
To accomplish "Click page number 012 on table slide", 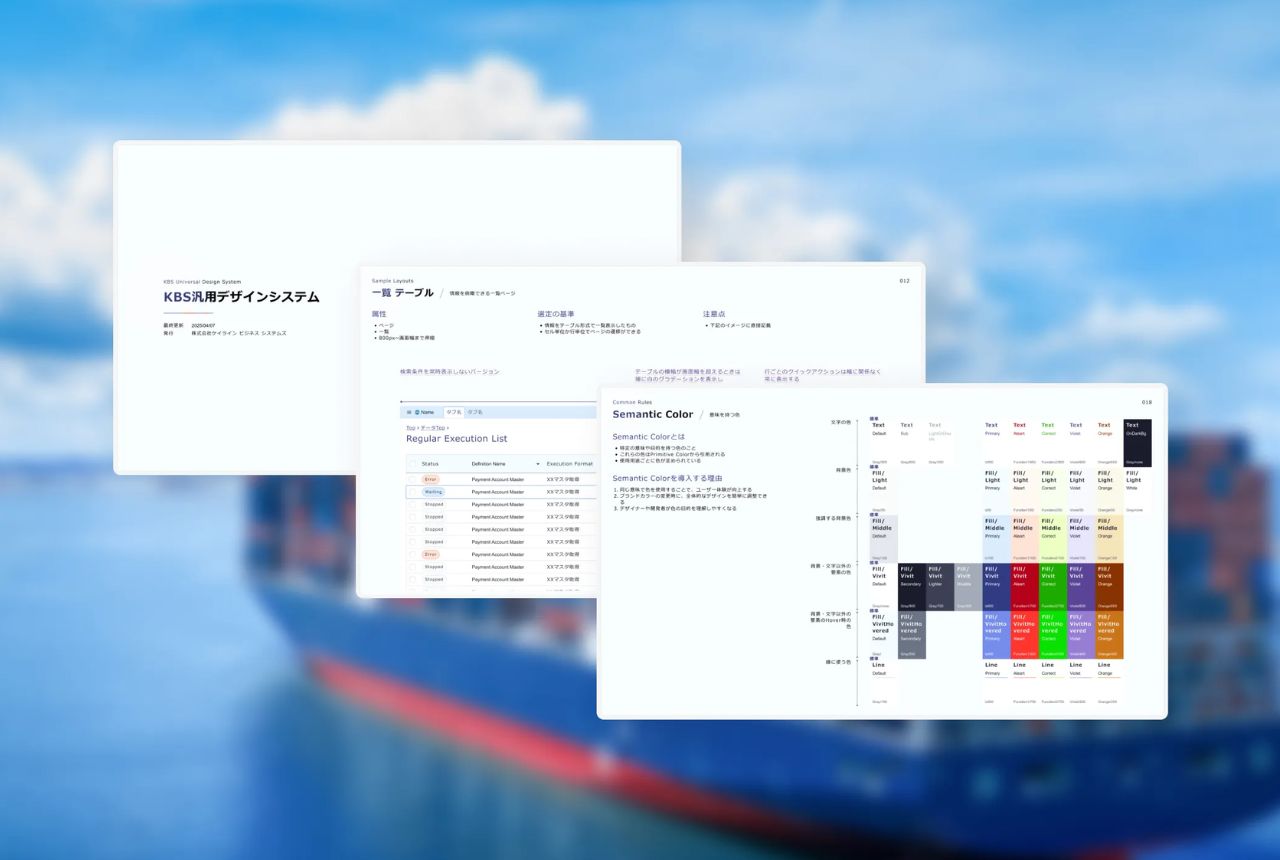I will 904,281.
